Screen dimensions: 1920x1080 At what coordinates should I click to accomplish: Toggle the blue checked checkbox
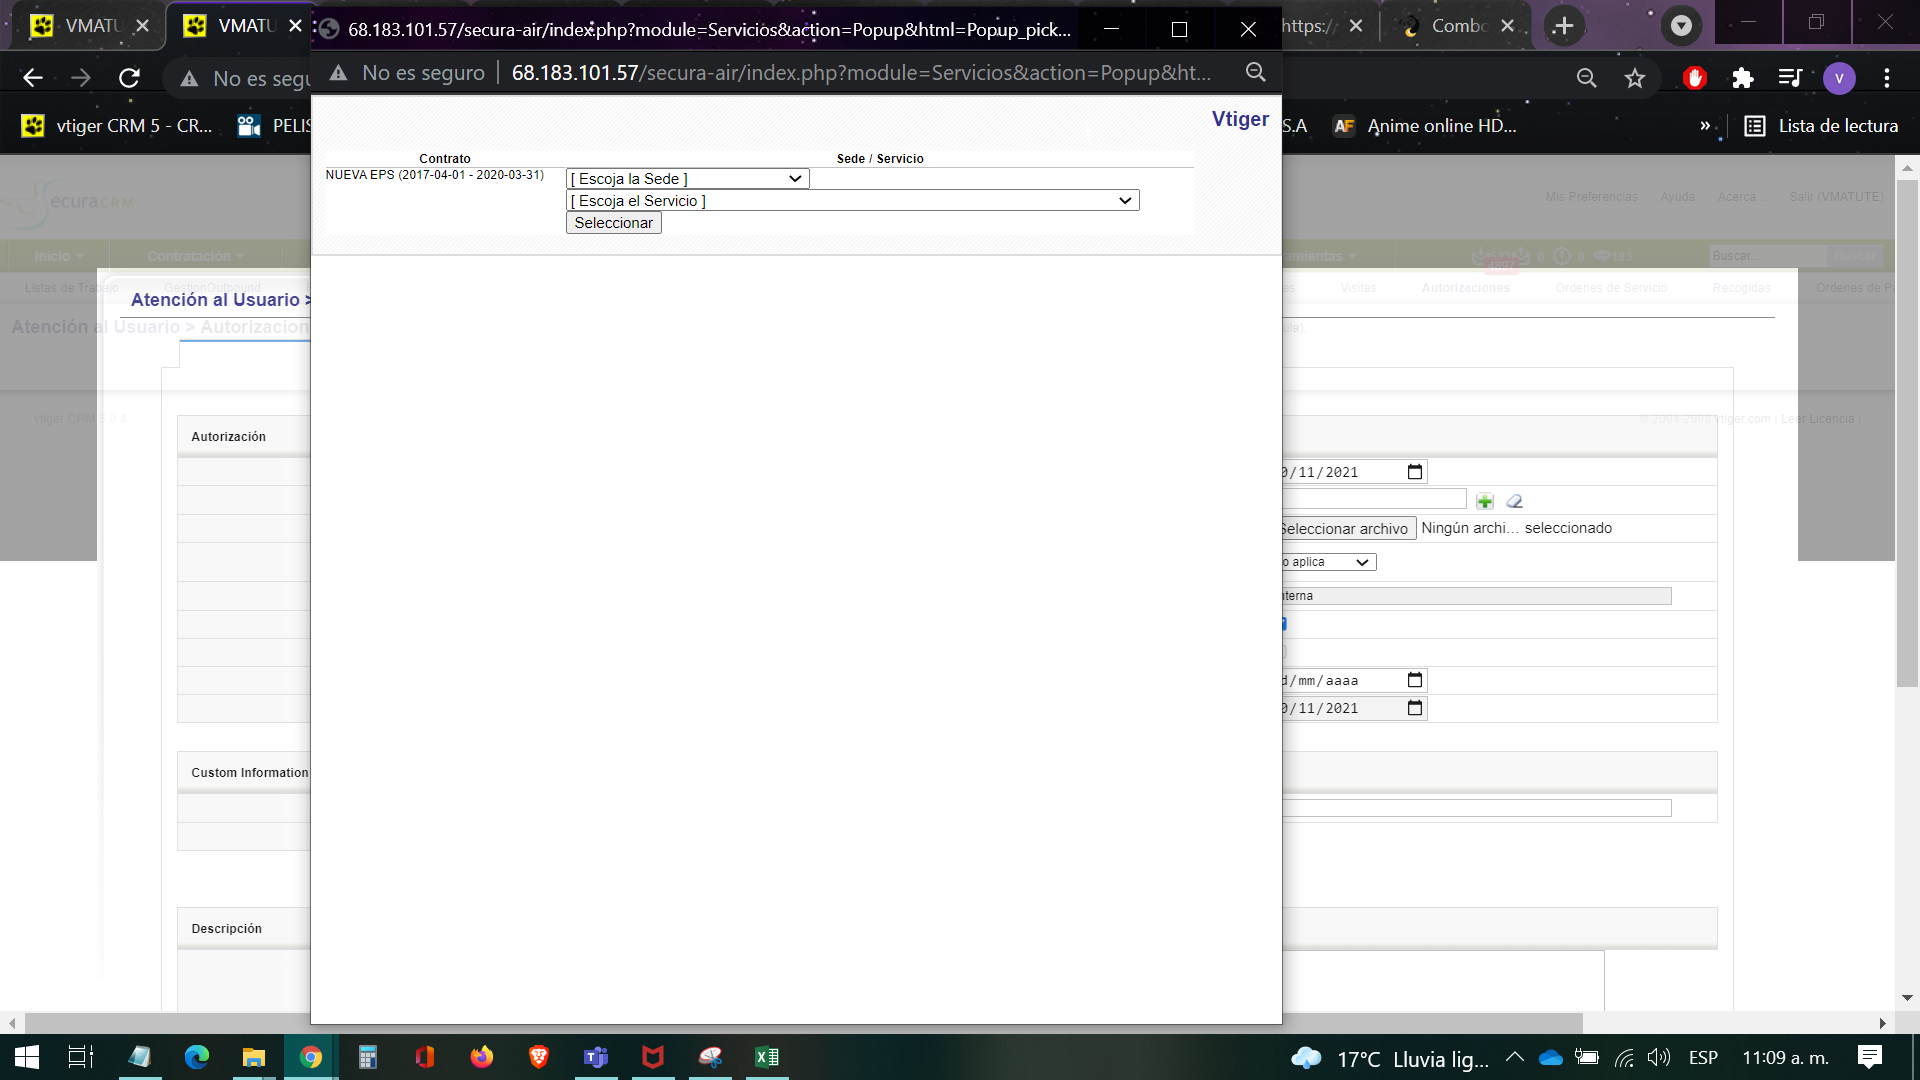tap(1284, 624)
